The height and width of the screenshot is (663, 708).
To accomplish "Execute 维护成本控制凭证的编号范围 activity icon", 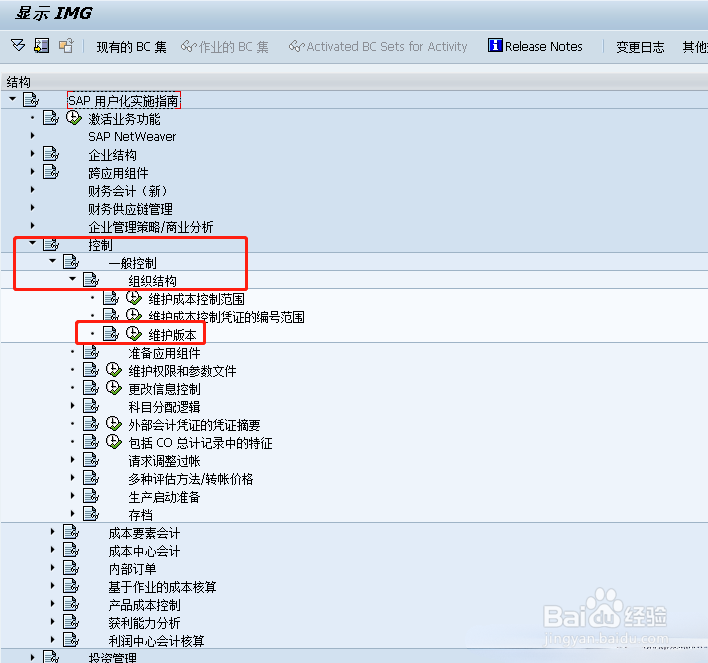I will [x=134, y=315].
